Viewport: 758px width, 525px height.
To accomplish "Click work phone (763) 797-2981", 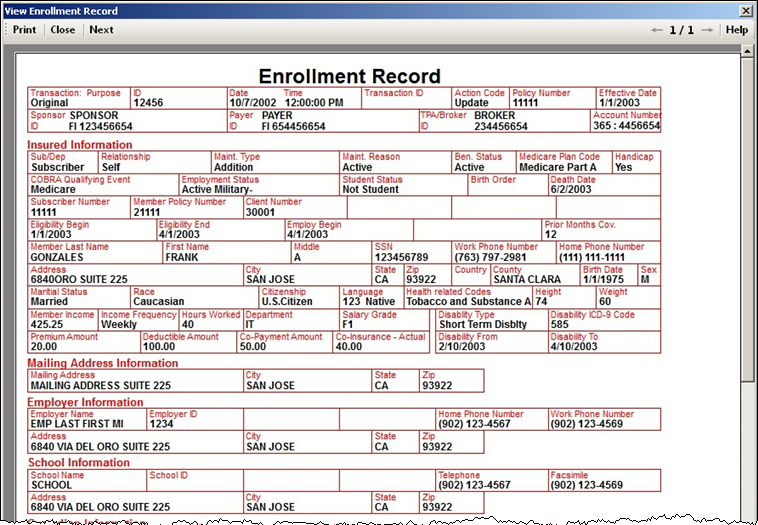I will [x=490, y=257].
